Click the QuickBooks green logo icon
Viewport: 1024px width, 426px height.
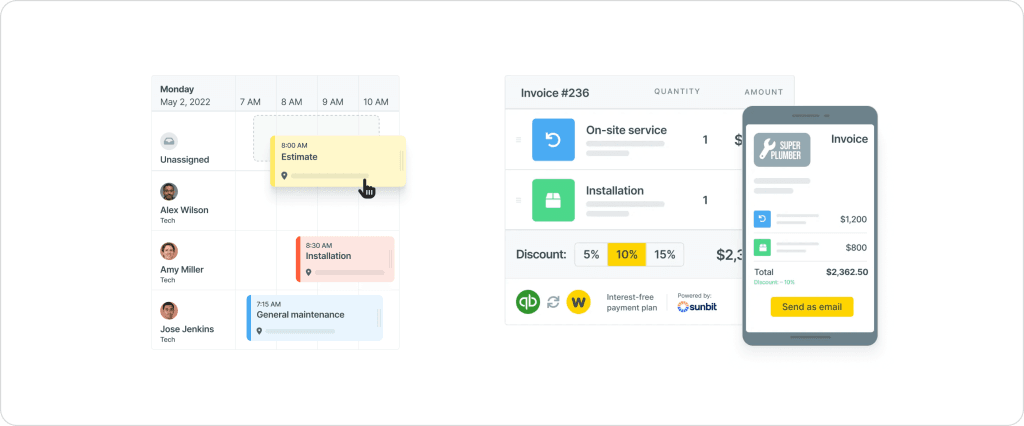click(x=528, y=301)
